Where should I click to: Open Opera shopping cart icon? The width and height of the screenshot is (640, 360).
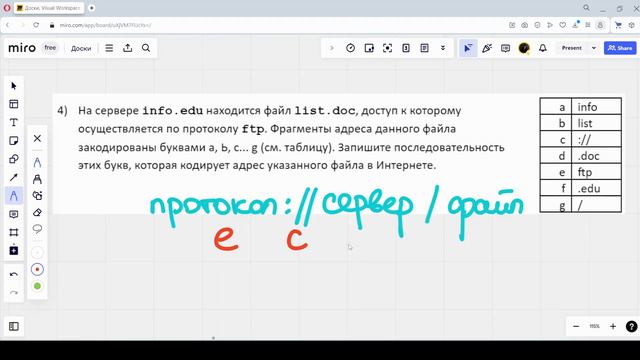coord(618,25)
